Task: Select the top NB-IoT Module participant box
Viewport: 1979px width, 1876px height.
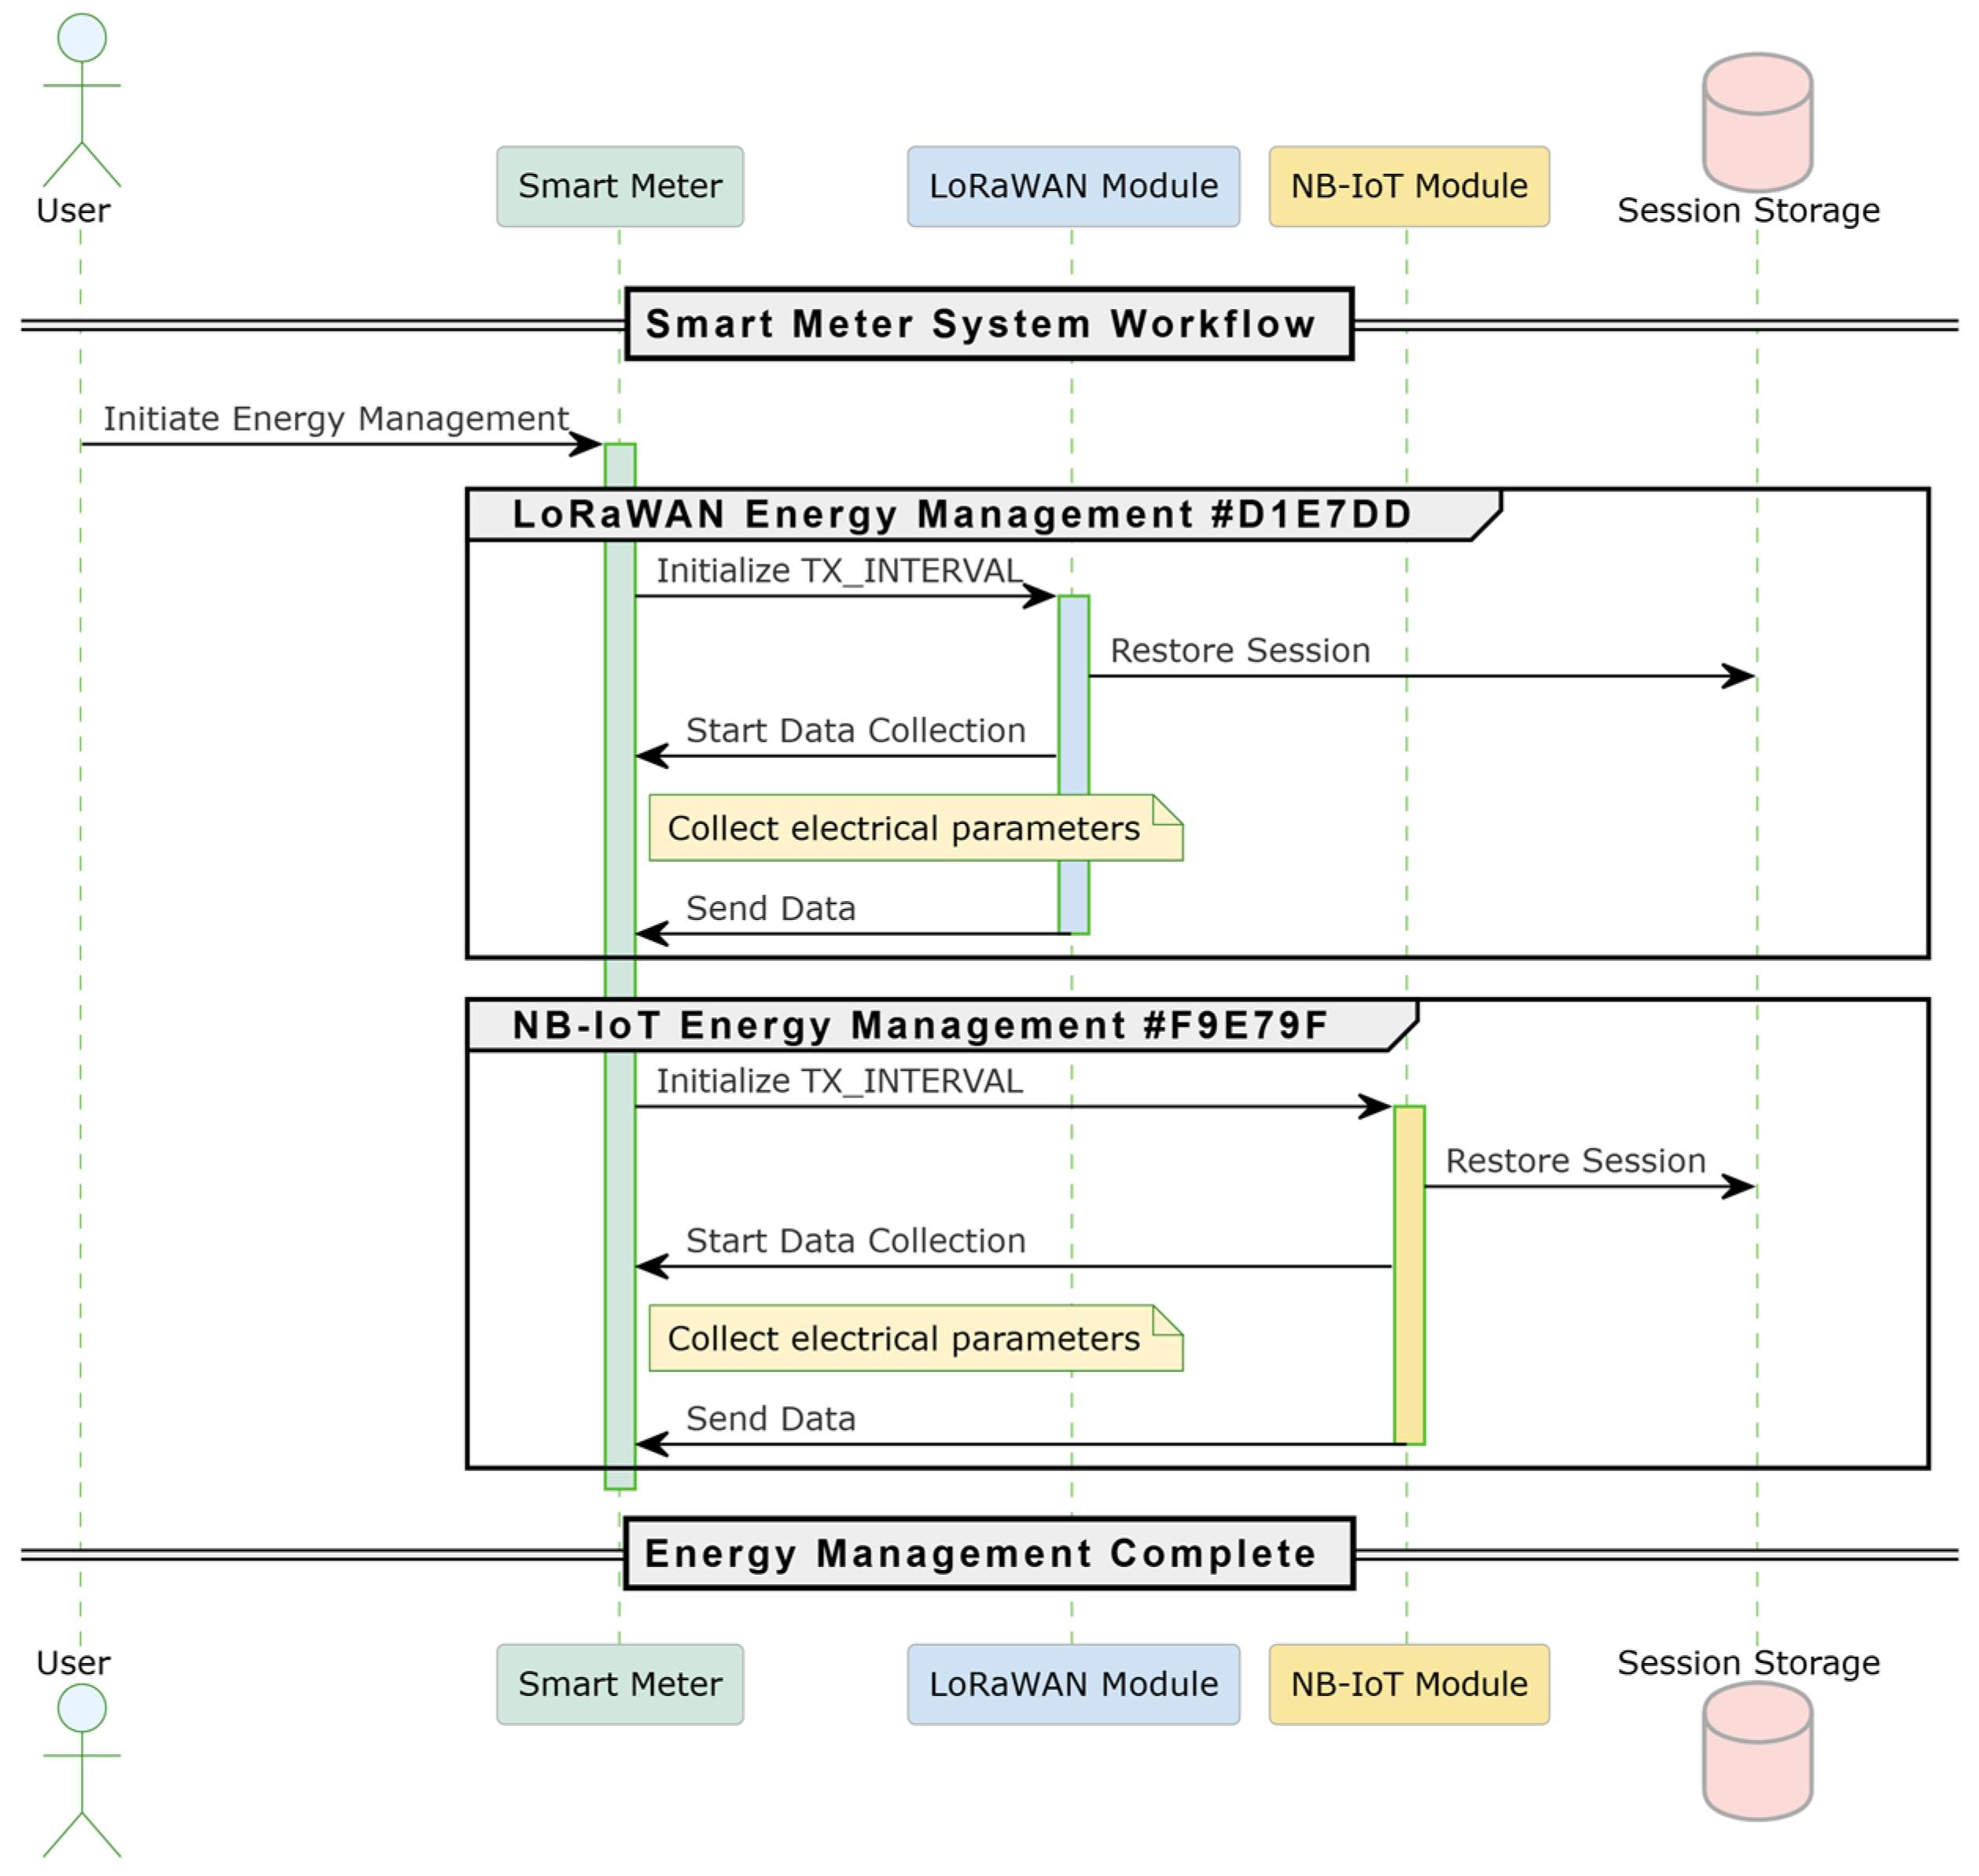Action: (1408, 186)
